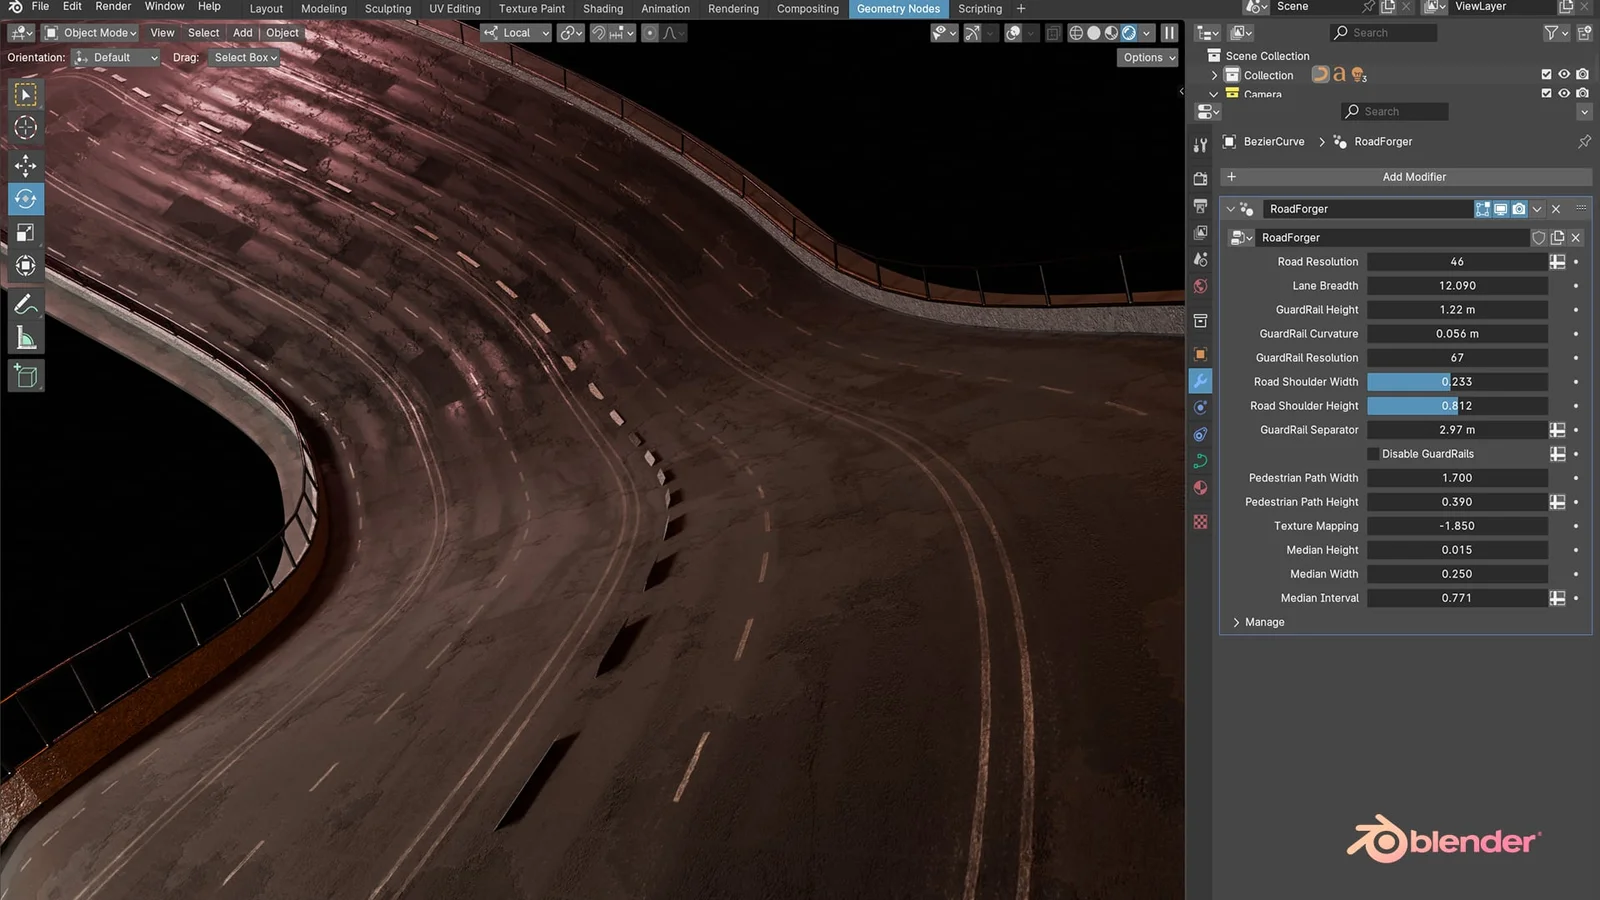Click the Add Modifier button
This screenshot has width=1600, height=900.
point(1413,176)
